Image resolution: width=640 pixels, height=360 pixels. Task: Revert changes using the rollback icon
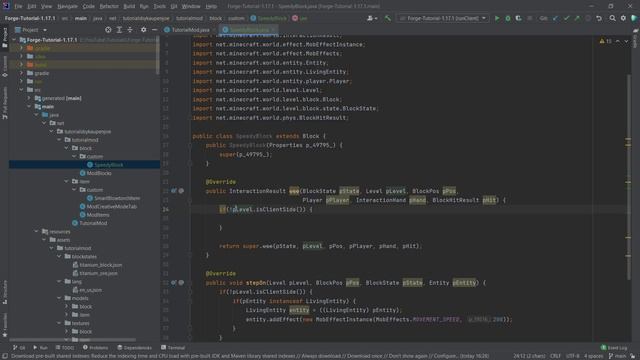point(599,18)
